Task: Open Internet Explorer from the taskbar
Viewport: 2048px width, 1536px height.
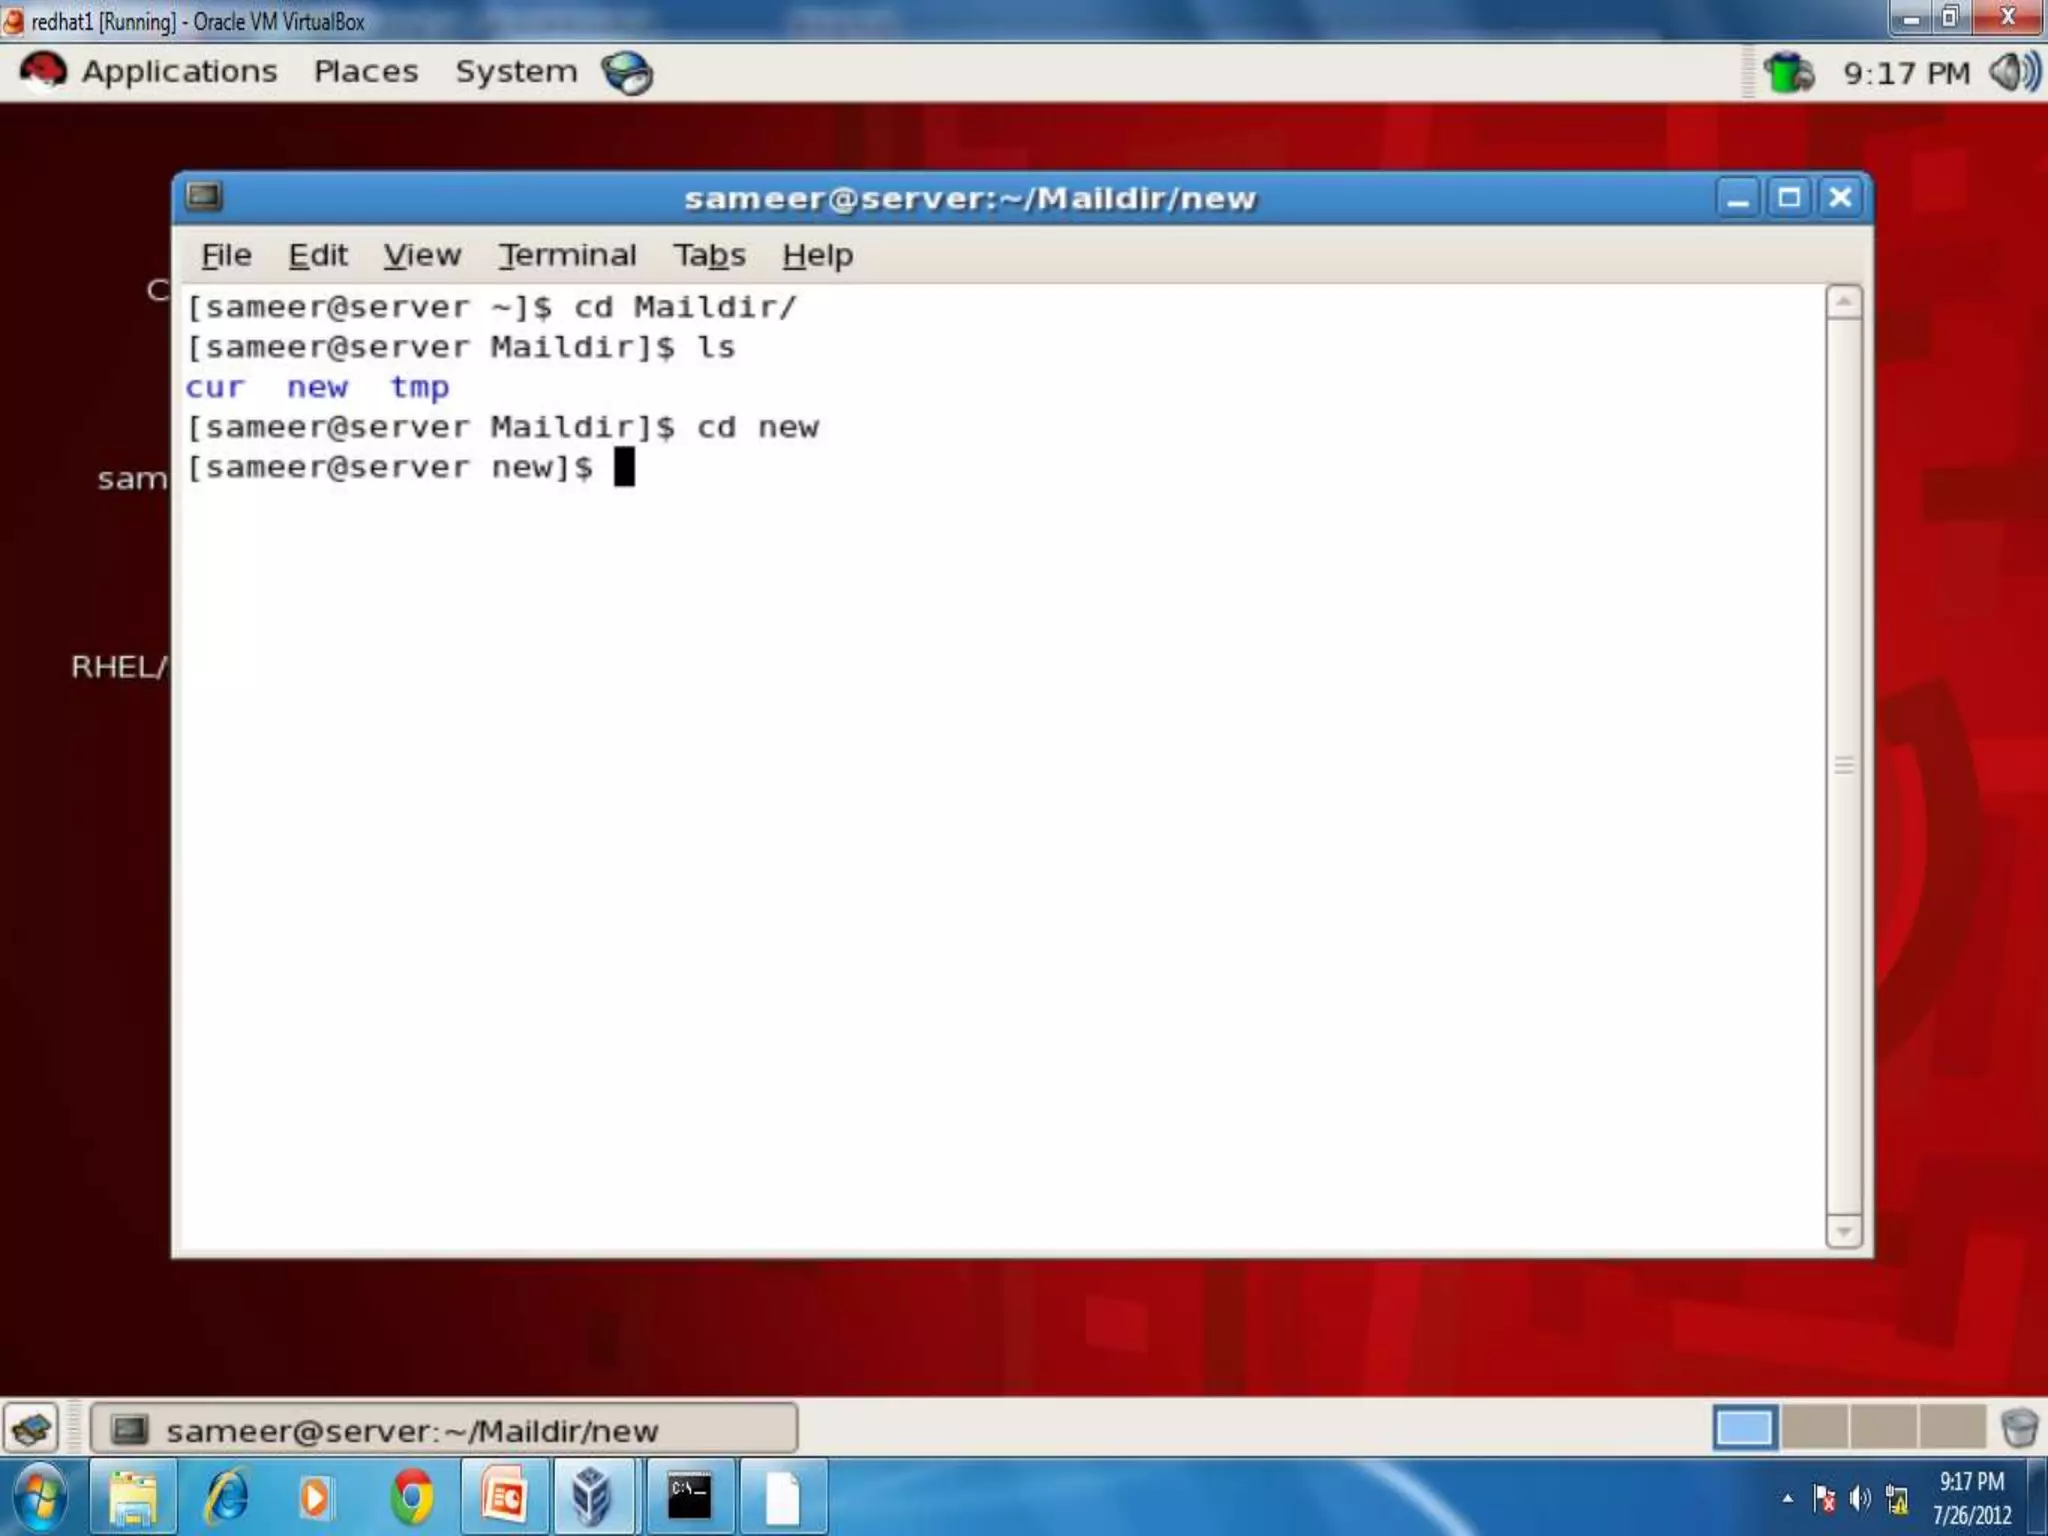Action: (226, 1498)
